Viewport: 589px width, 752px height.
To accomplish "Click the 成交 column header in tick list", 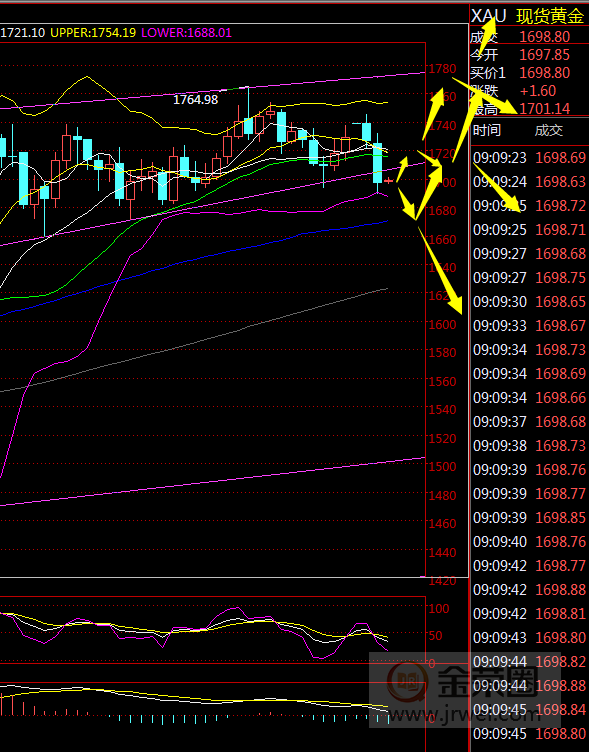I will coord(549,130).
